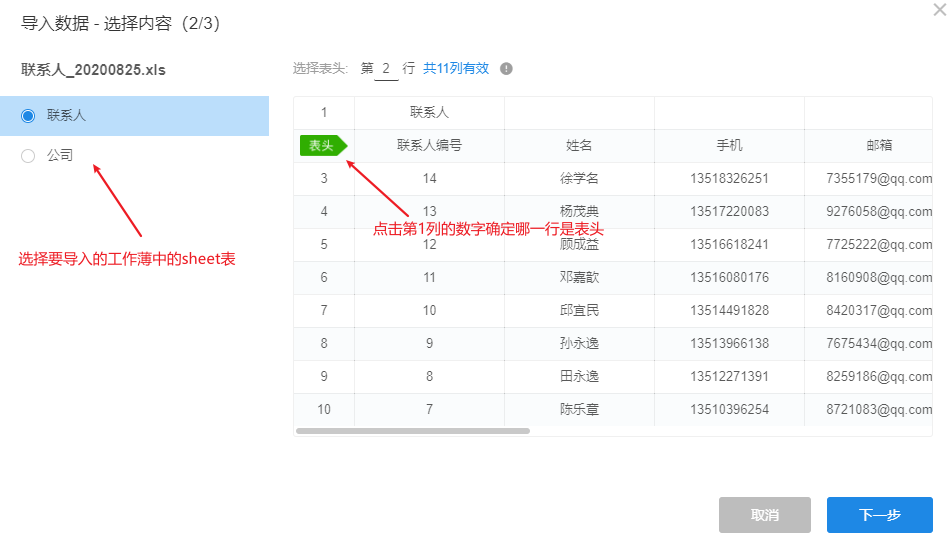Image resolution: width=950 pixels, height=544 pixels.
Task: Click the 共11列有效 link
Action: pyautogui.click(x=456, y=69)
